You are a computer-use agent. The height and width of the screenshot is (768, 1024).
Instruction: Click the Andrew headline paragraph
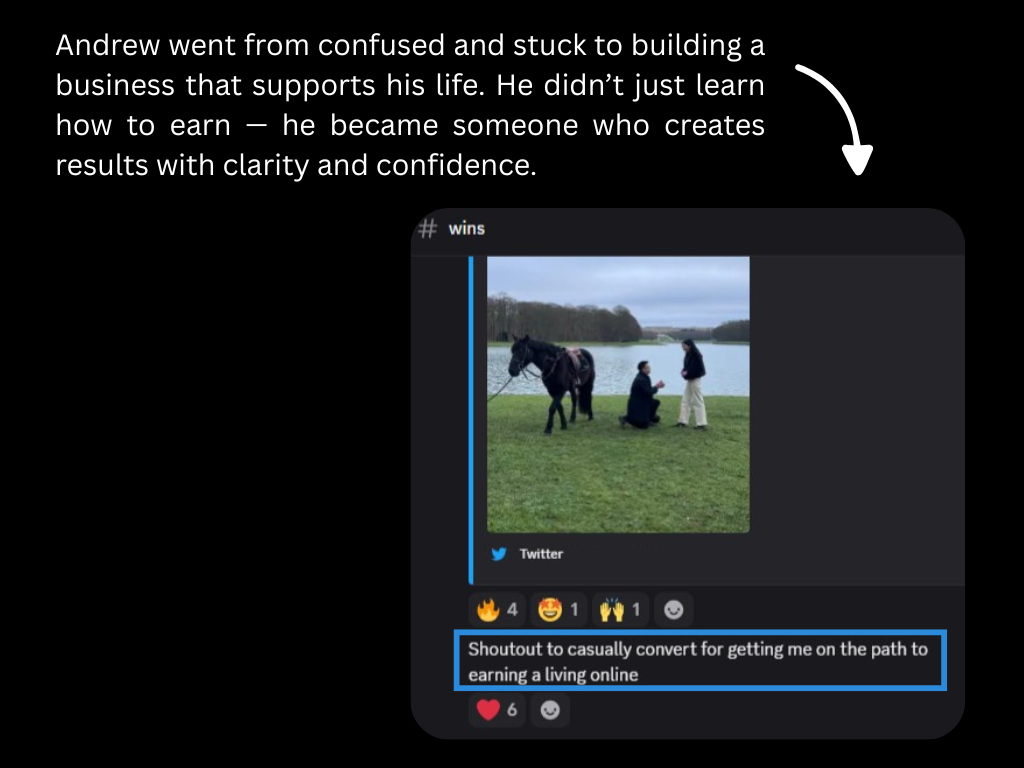(410, 105)
